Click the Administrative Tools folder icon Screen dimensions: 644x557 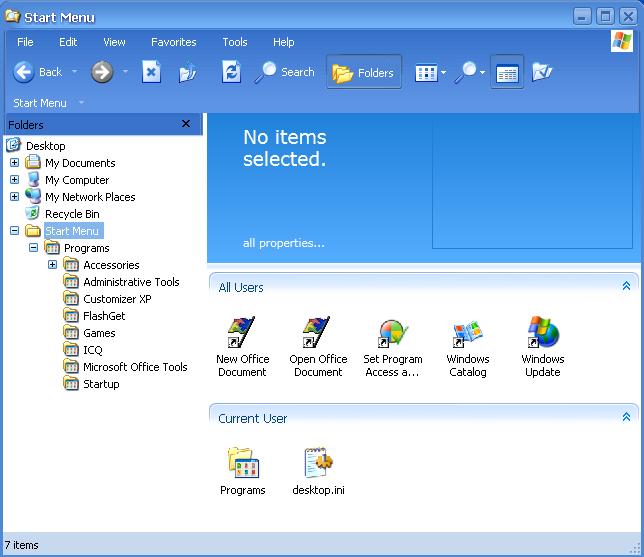coord(71,281)
